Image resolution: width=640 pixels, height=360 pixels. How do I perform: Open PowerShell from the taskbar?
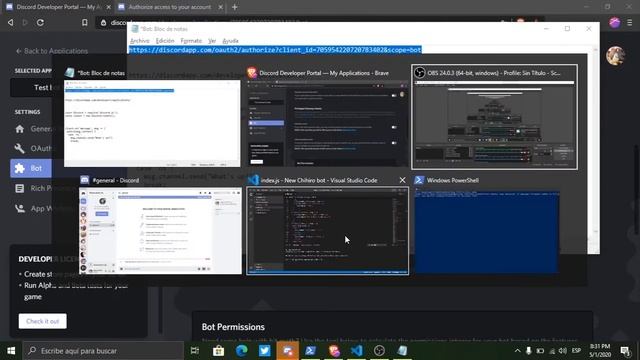coord(311,351)
